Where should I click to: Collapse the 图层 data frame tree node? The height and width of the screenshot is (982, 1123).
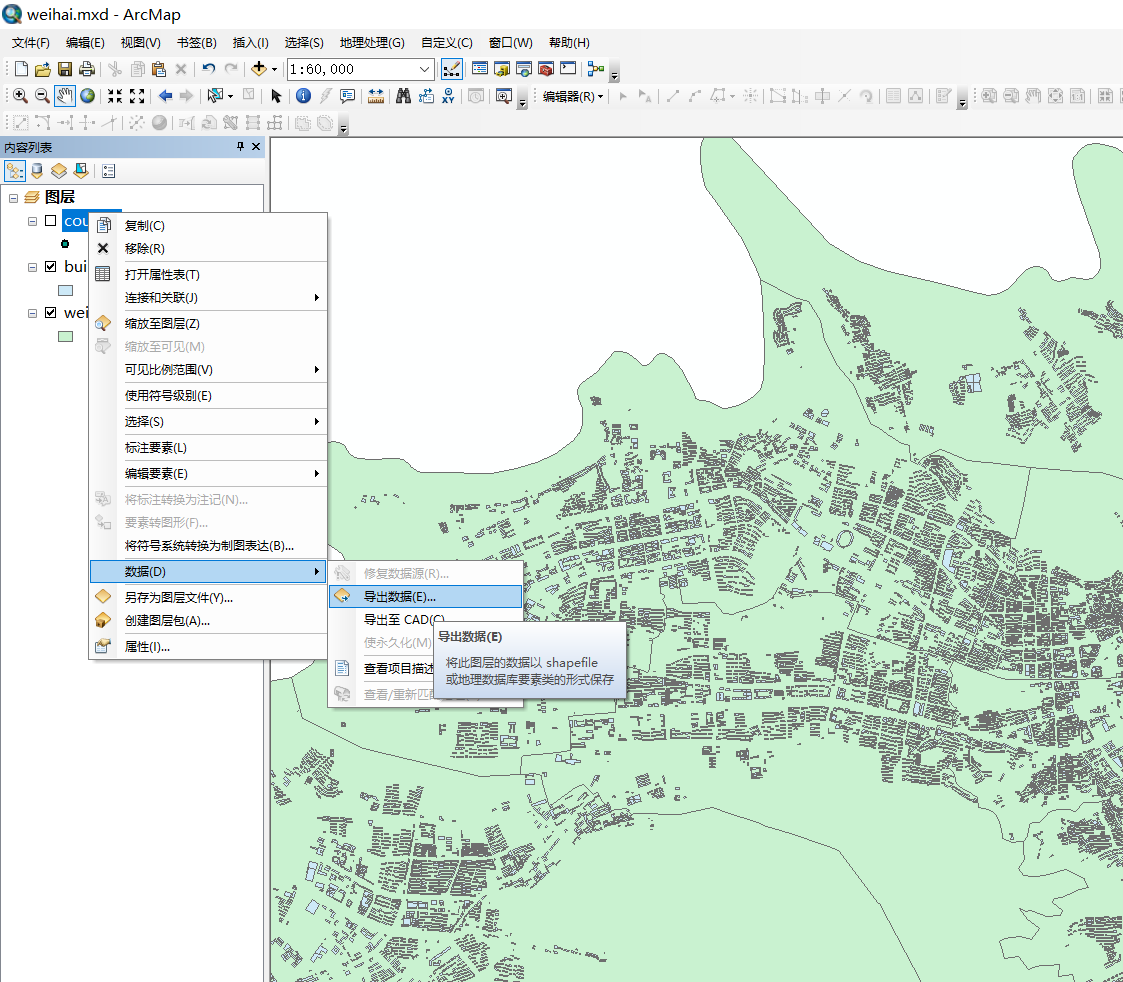point(13,197)
